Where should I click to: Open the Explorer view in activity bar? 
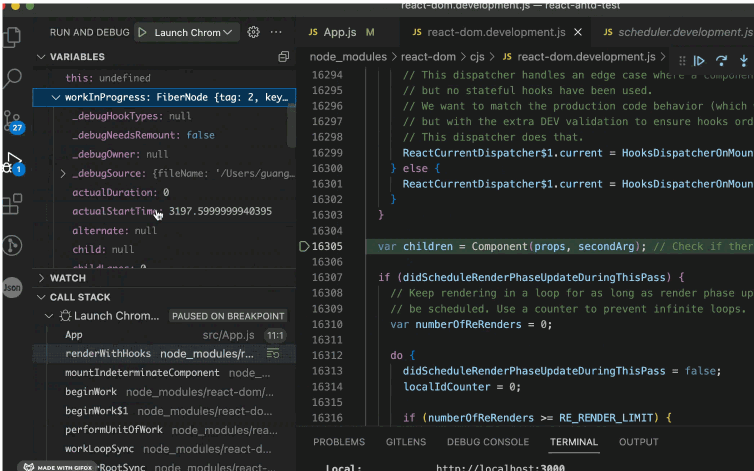[x=12, y=38]
